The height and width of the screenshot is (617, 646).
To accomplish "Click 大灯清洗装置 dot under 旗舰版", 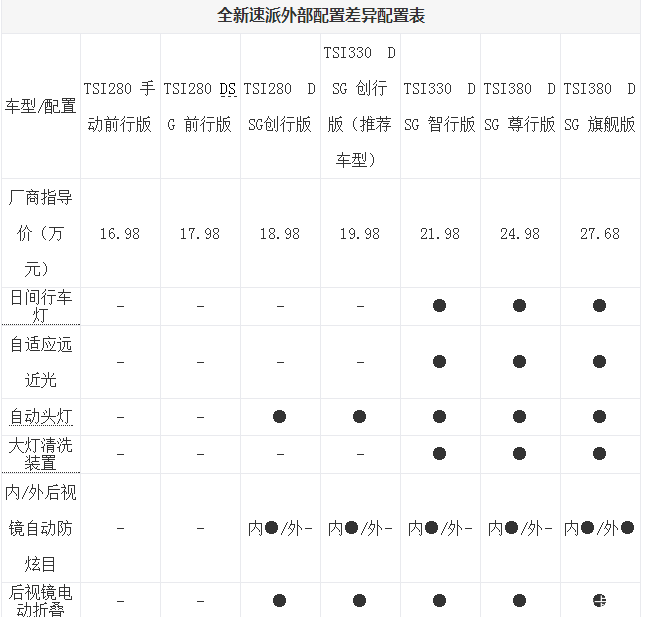I will click(x=599, y=453).
